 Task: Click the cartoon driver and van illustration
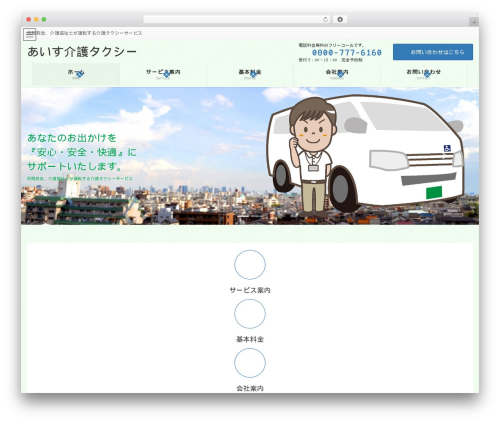365,155
